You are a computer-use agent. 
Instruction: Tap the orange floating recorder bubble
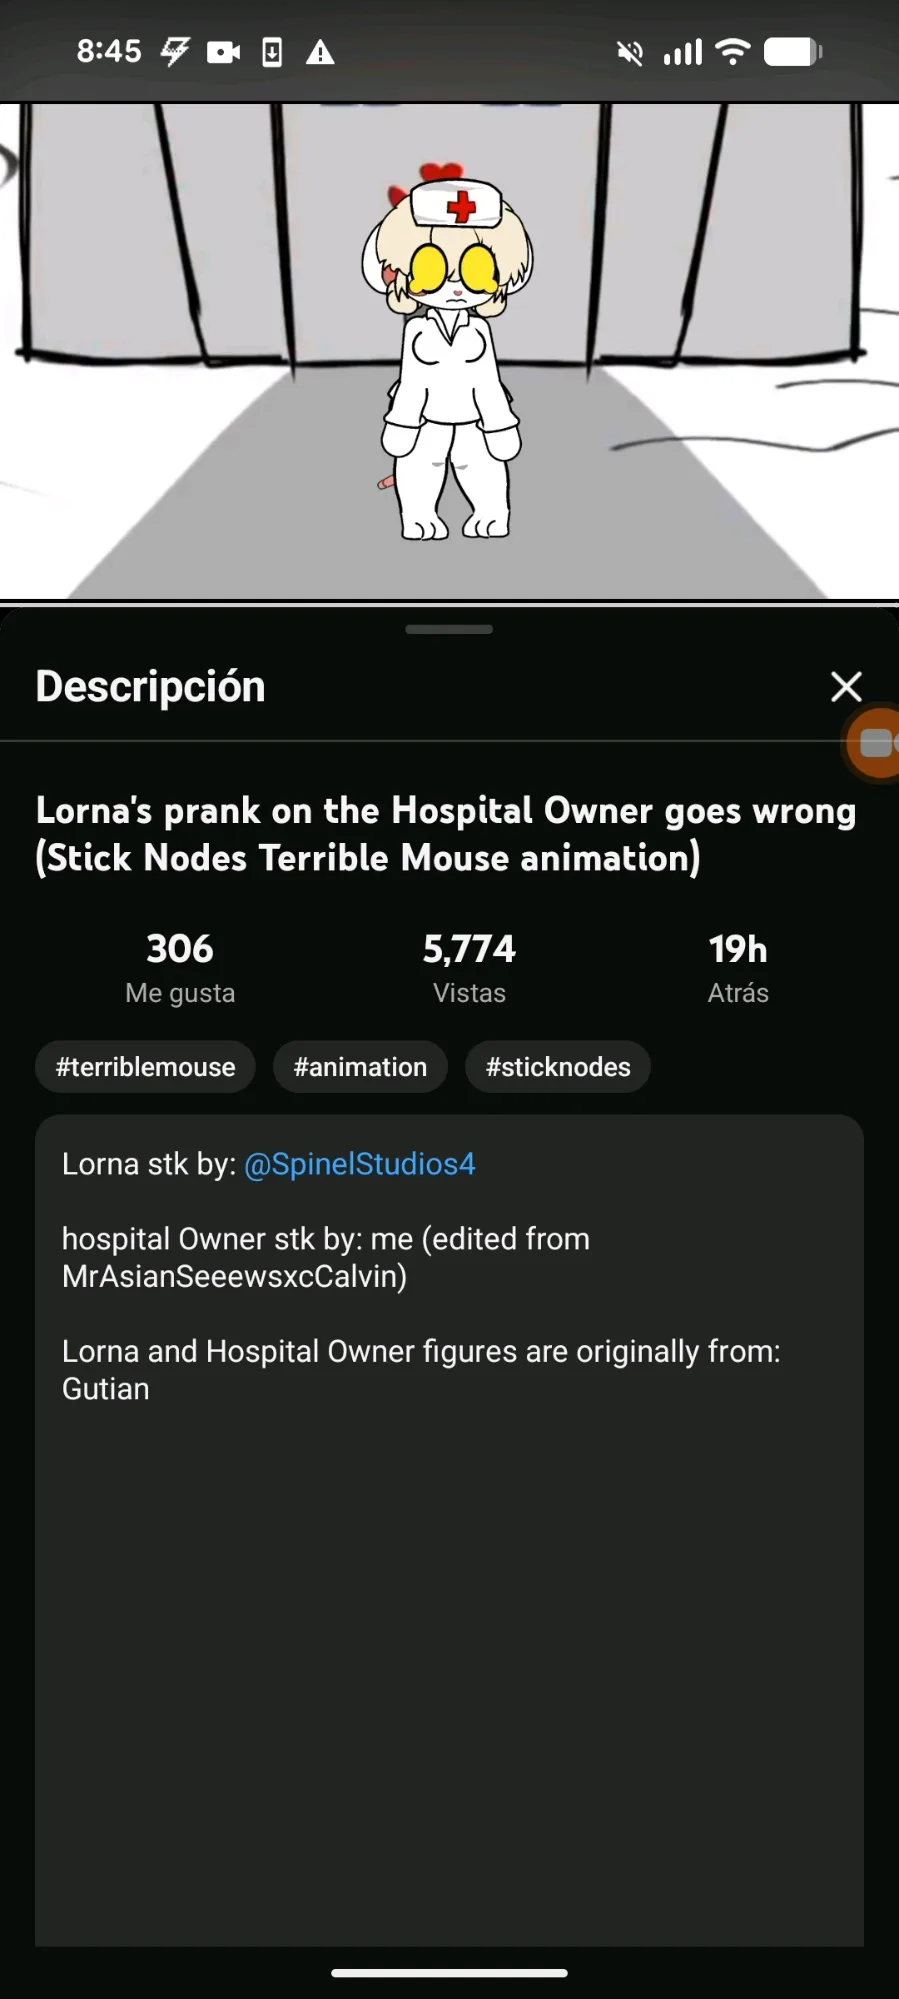(x=875, y=743)
